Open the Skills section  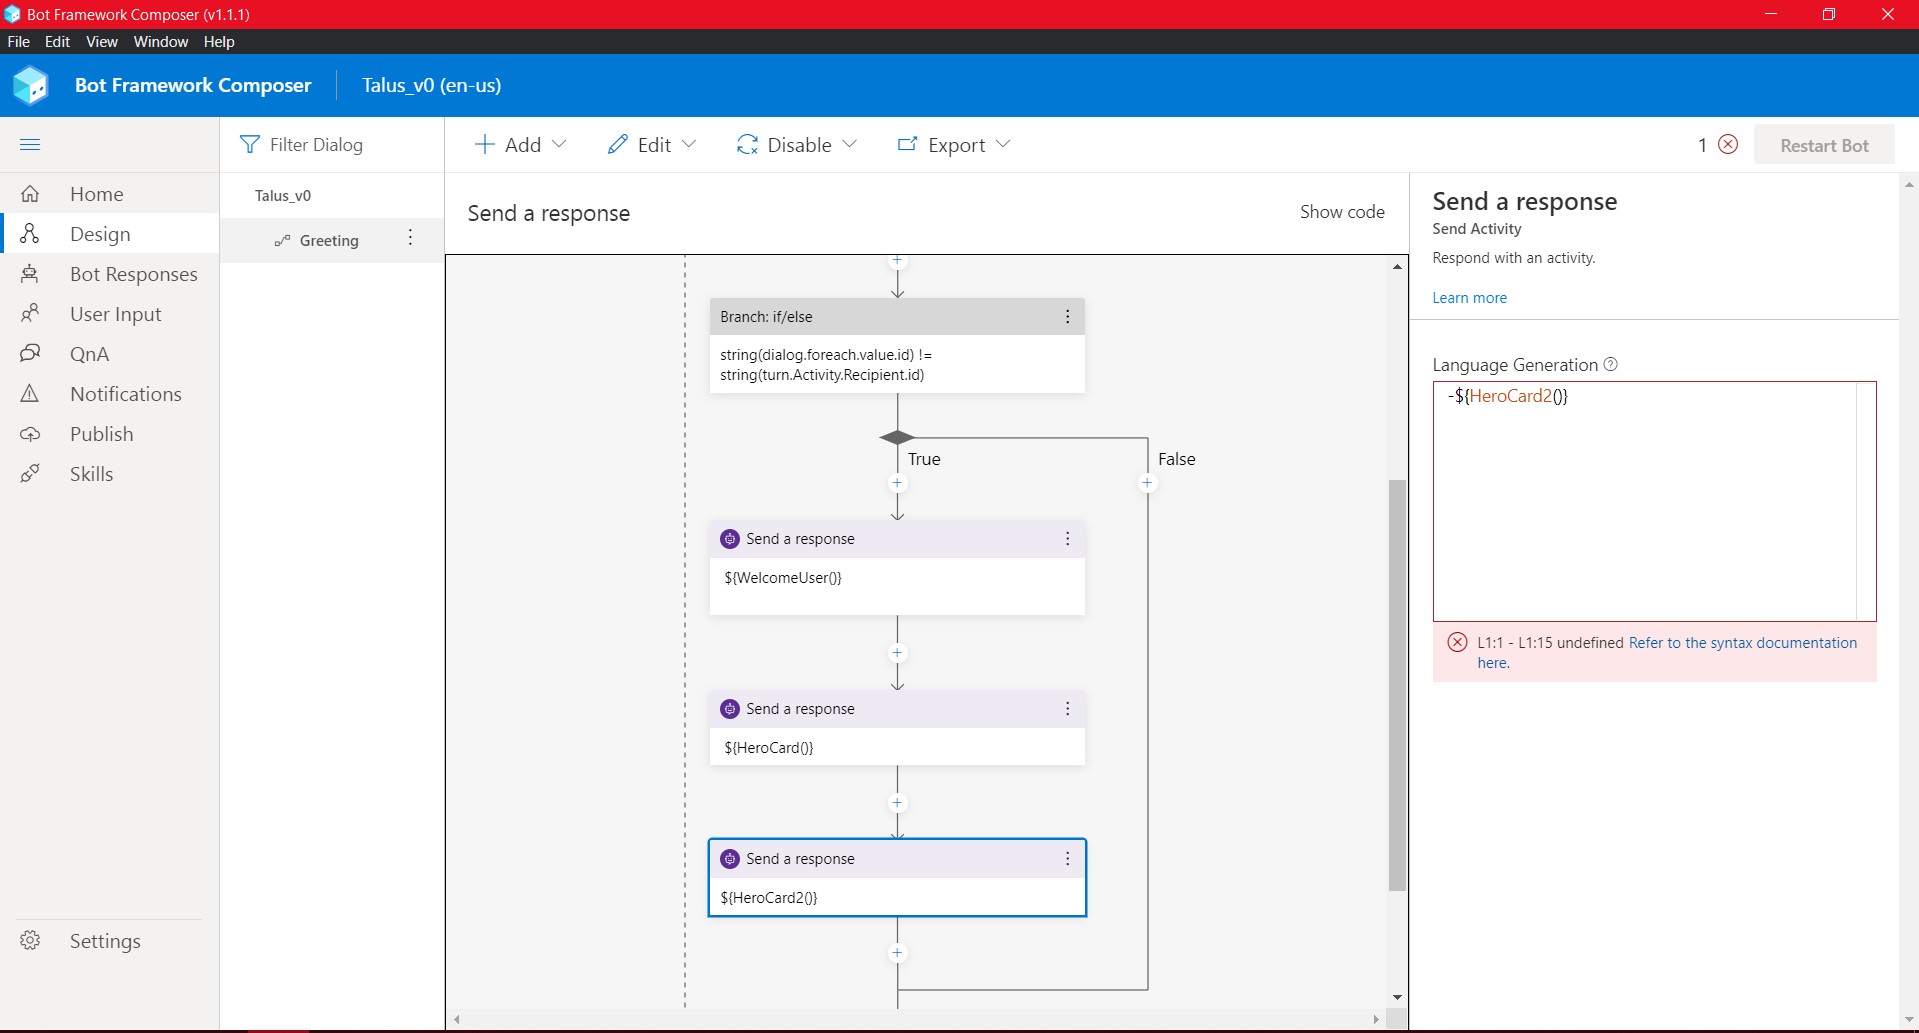91,473
